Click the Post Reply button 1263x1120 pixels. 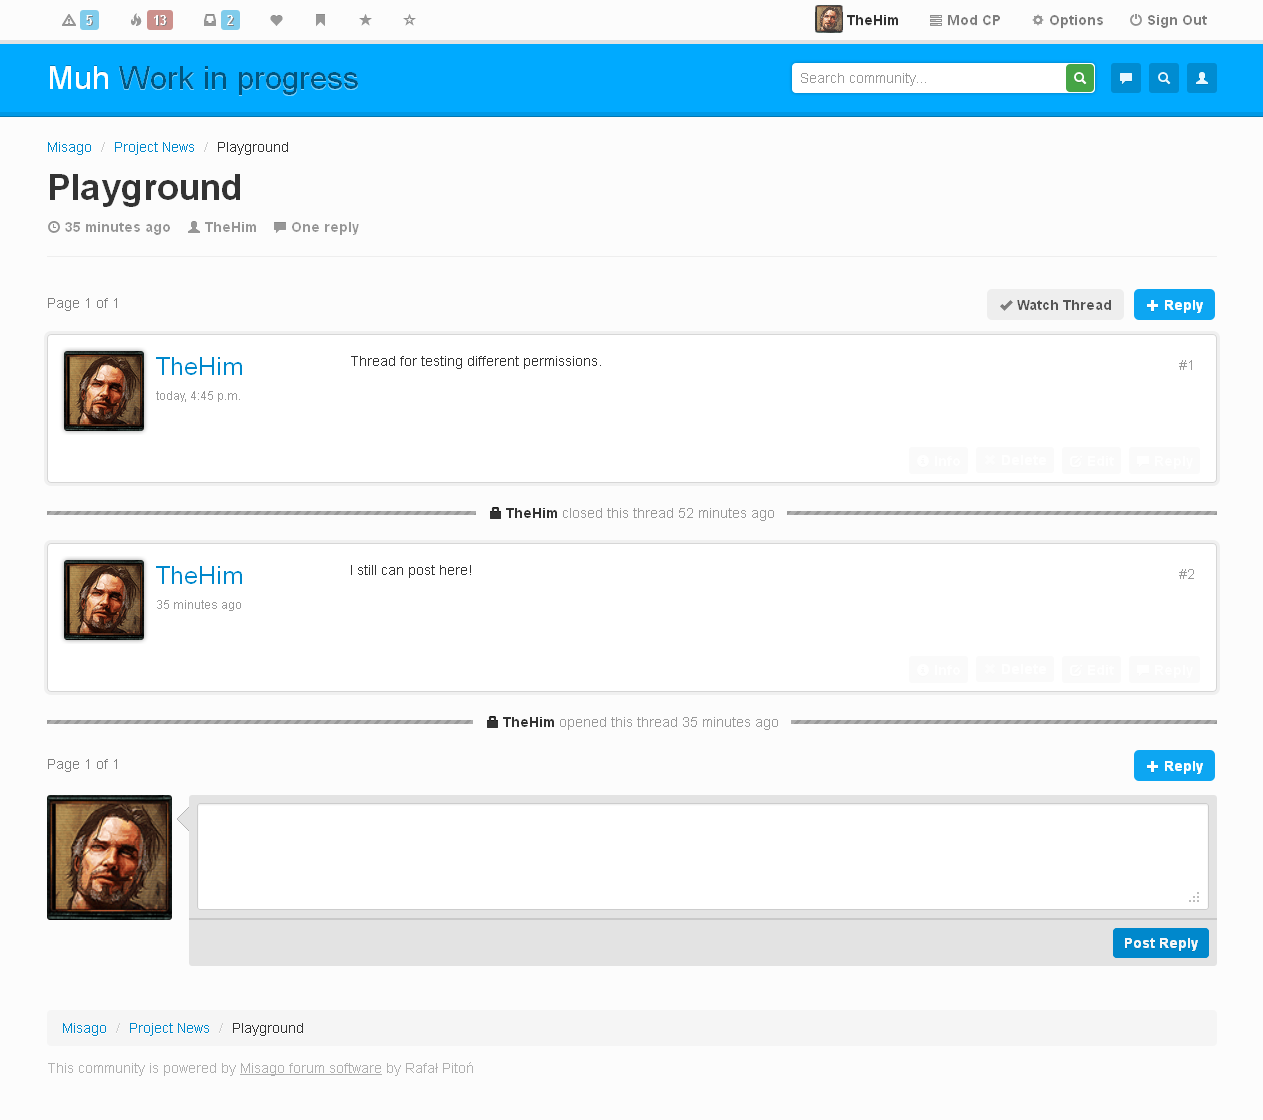tap(1160, 943)
